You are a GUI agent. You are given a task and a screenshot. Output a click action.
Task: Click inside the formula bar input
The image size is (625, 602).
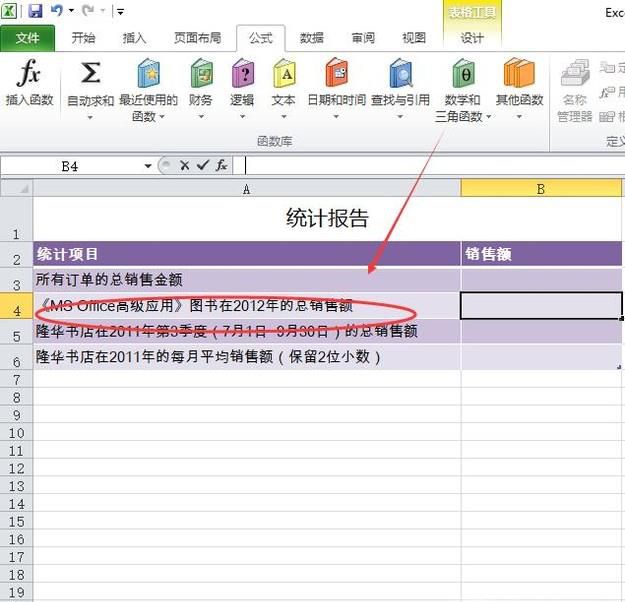[430, 165]
